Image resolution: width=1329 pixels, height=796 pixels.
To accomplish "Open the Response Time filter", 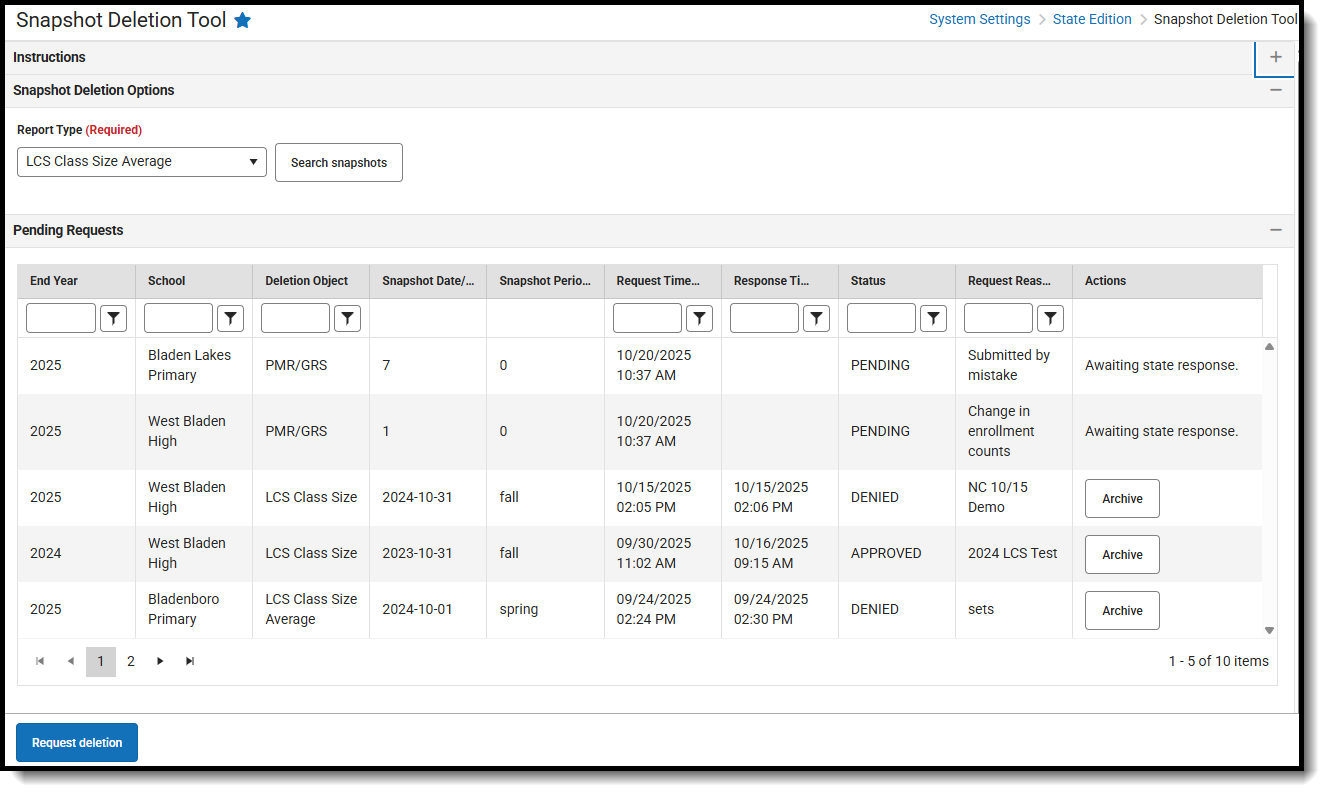I will click(816, 317).
